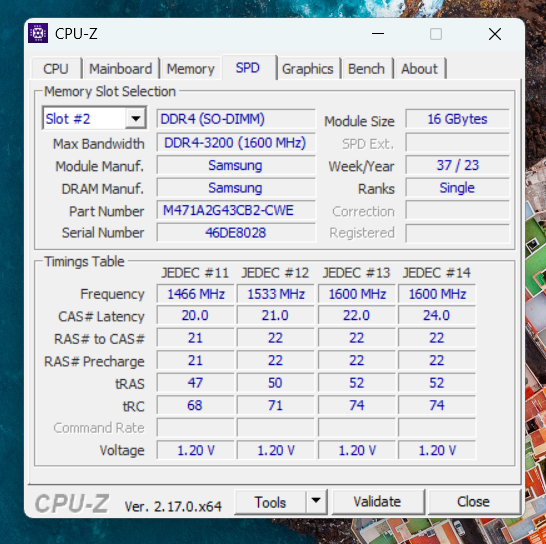The height and width of the screenshot is (544, 546).
Task: Click the 1533 MHz frequency cell
Action: (x=275, y=294)
